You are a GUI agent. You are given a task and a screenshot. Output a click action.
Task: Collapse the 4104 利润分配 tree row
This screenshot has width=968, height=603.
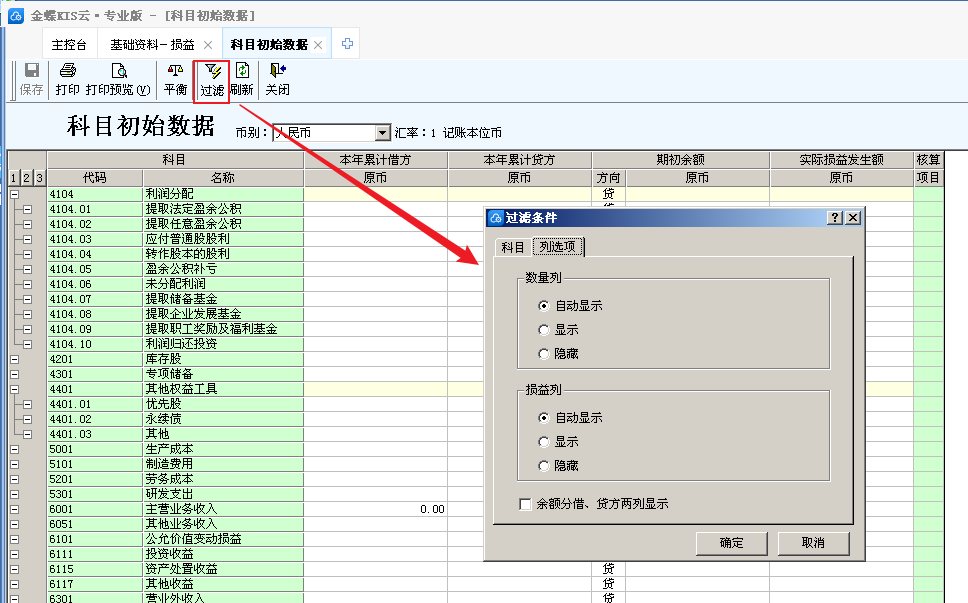(x=14, y=194)
